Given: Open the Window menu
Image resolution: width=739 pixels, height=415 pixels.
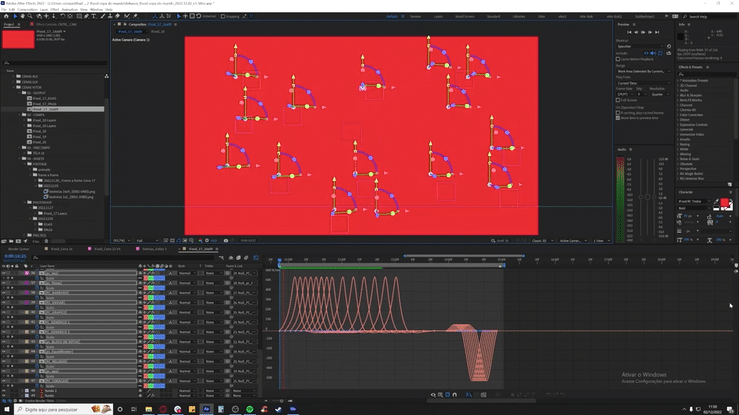Looking at the screenshot, I should pos(96,9).
